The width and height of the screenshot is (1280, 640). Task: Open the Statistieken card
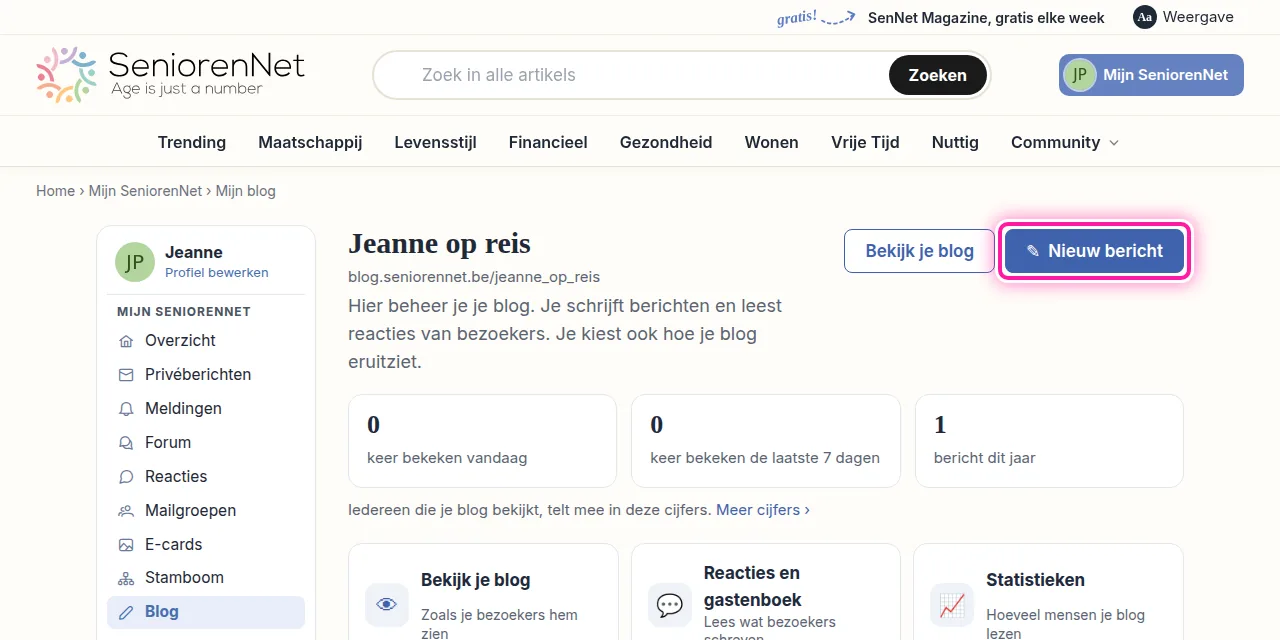(1048, 592)
